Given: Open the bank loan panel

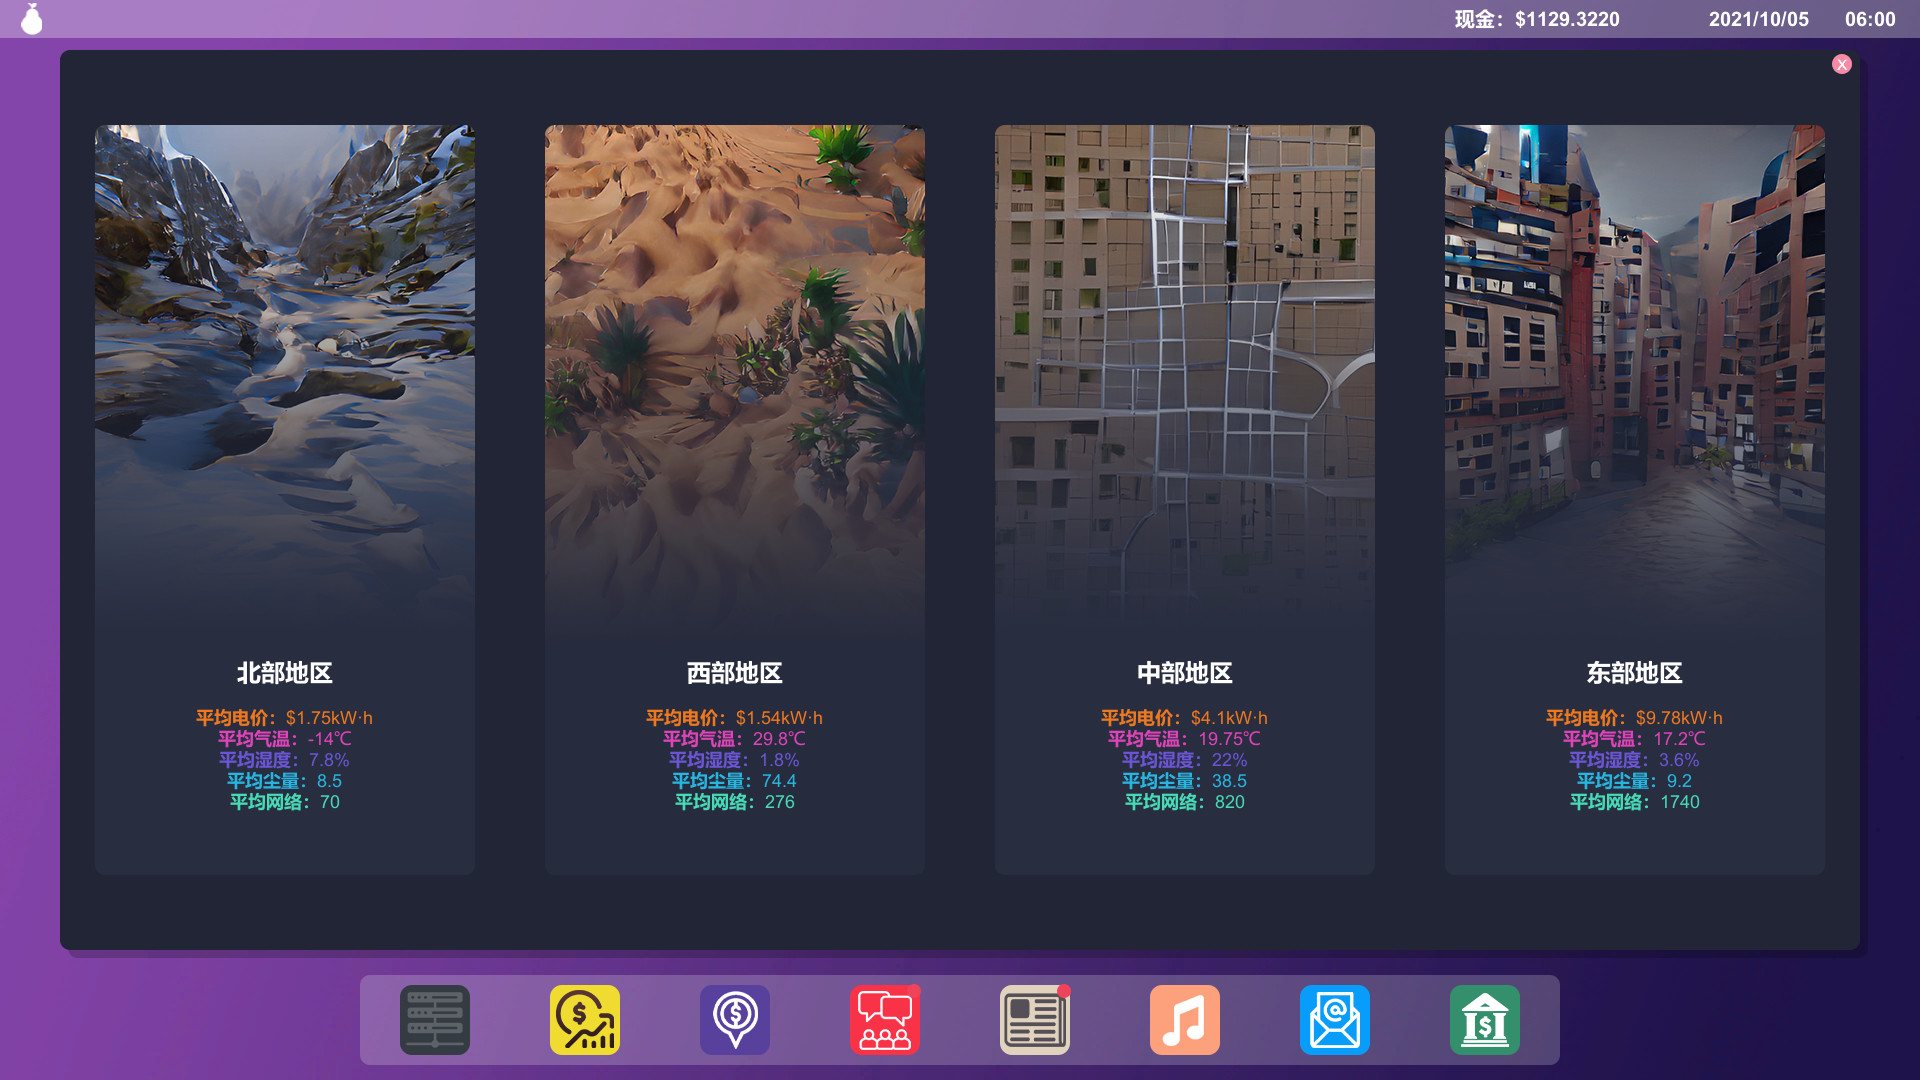Looking at the screenshot, I should click(x=1484, y=1019).
